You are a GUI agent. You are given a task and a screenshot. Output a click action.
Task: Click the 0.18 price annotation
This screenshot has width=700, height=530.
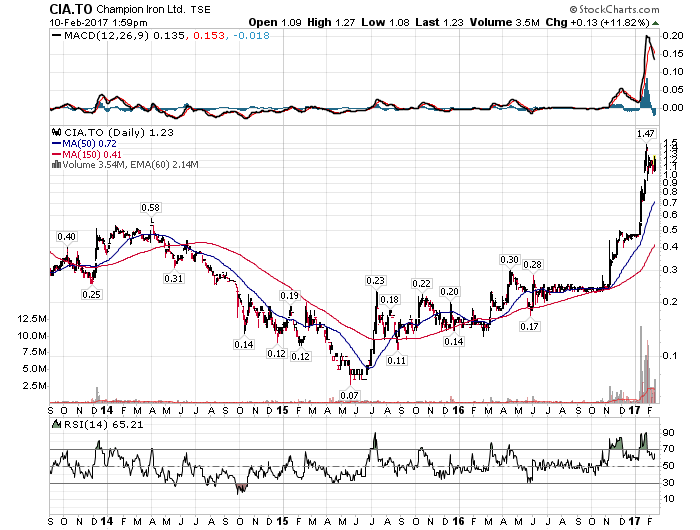pos(390,299)
